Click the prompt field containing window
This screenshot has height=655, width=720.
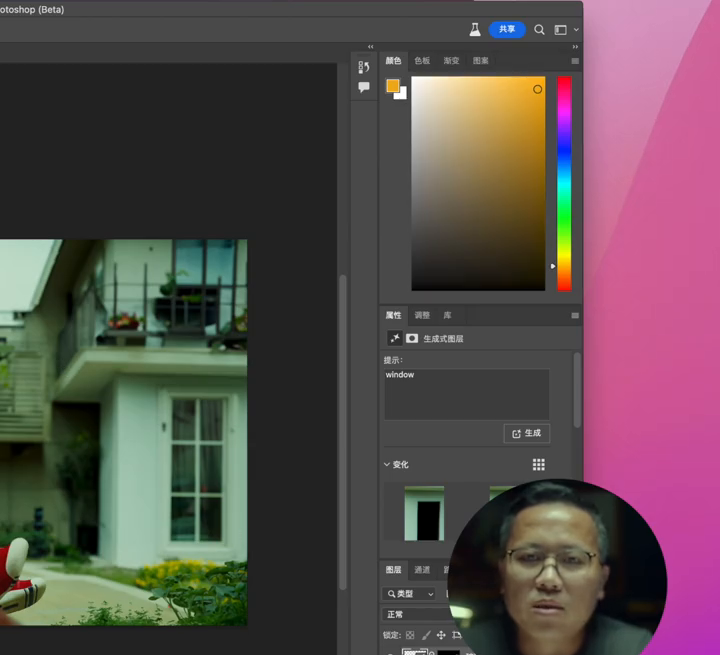(x=467, y=394)
